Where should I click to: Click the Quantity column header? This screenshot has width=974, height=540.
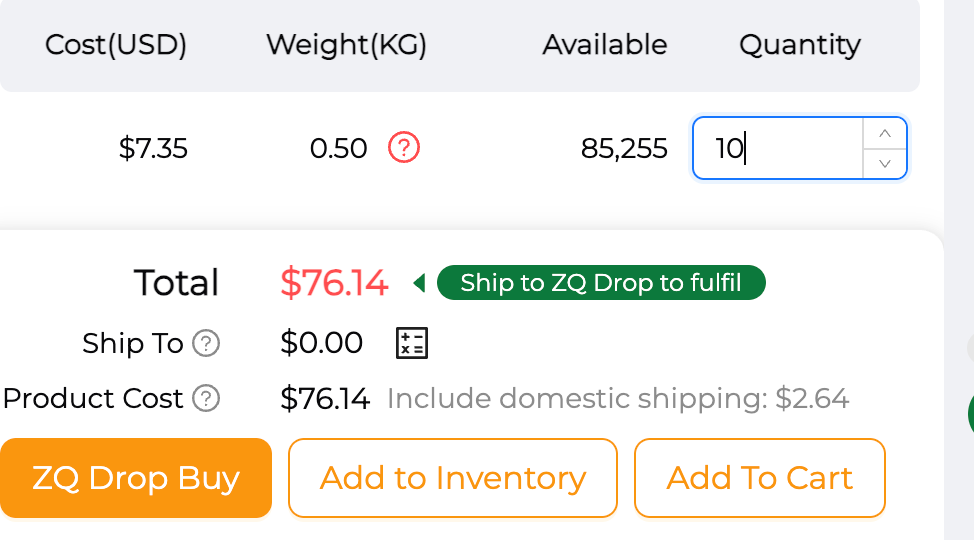click(799, 45)
